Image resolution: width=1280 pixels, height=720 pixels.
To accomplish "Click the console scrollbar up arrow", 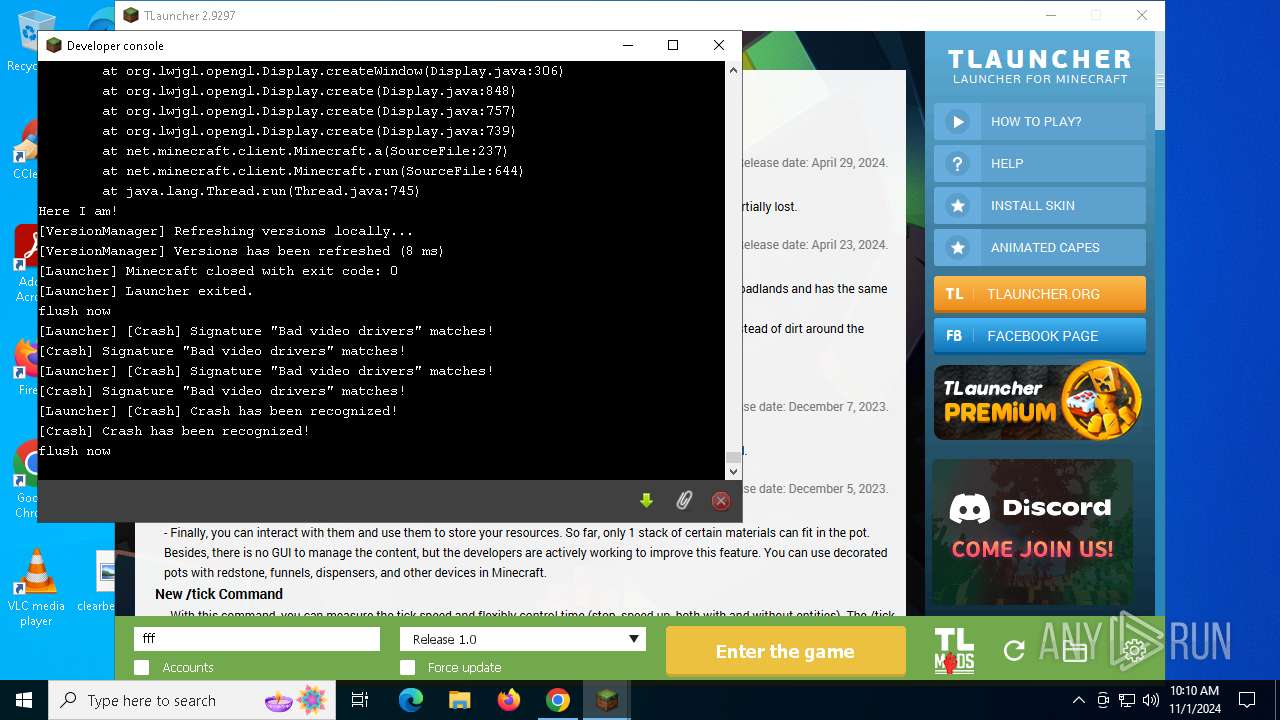I will click(733, 70).
